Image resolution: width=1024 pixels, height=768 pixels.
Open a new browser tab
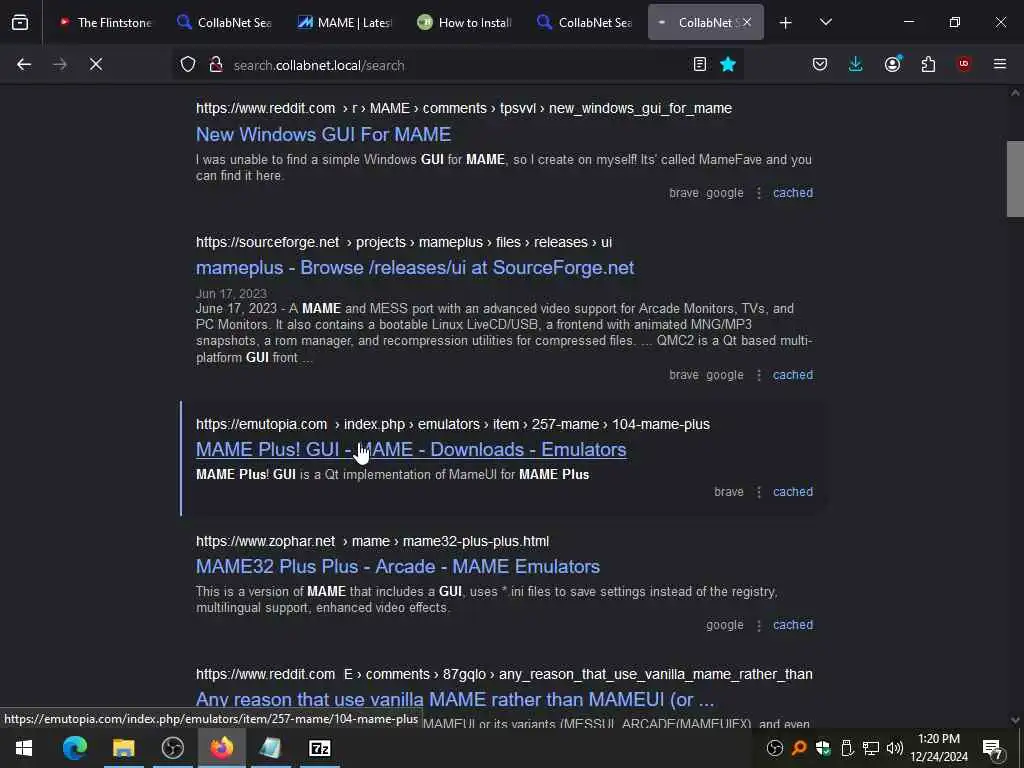[786, 23]
